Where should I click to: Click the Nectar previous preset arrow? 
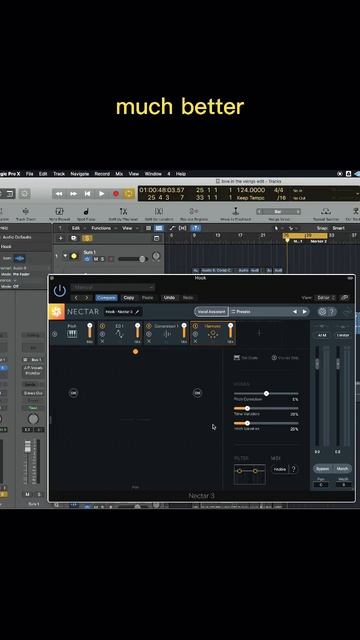point(295,312)
